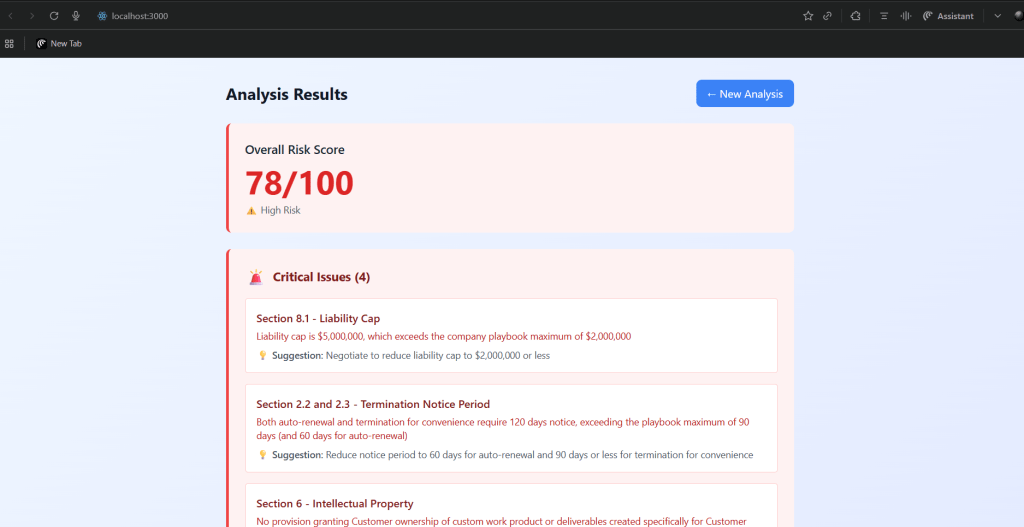Copy page link using the chain icon

(x=827, y=16)
